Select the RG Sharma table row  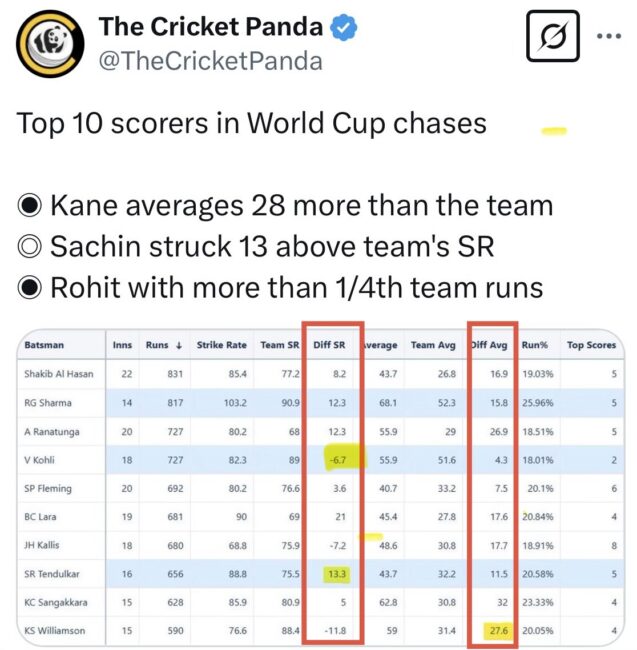(x=320, y=403)
